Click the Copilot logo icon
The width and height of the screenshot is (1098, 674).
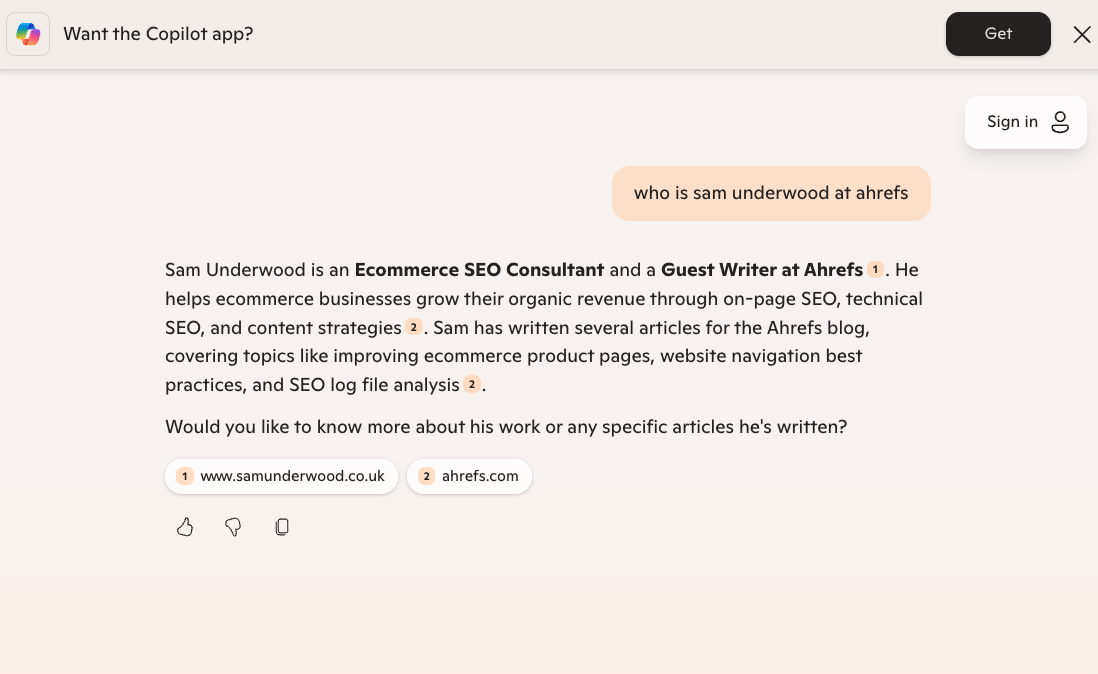click(27, 33)
